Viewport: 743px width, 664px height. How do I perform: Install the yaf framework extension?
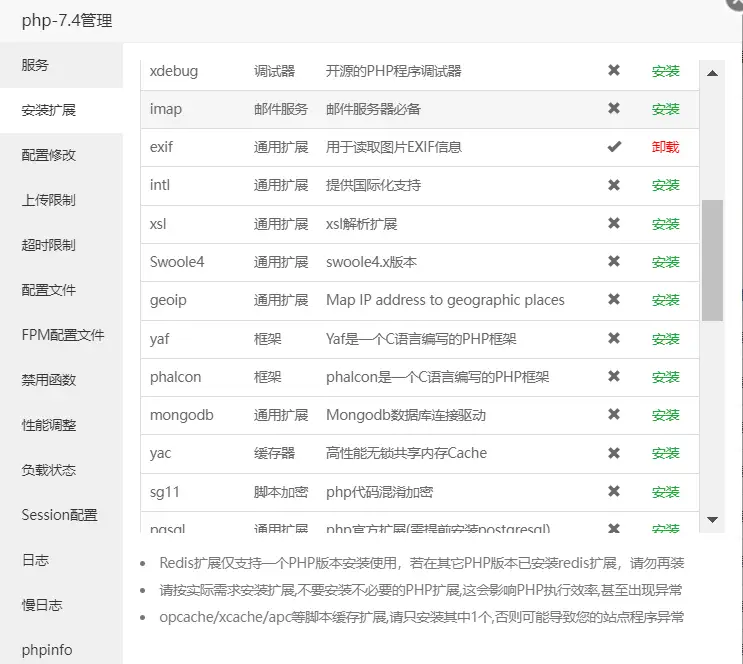[x=665, y=339]
